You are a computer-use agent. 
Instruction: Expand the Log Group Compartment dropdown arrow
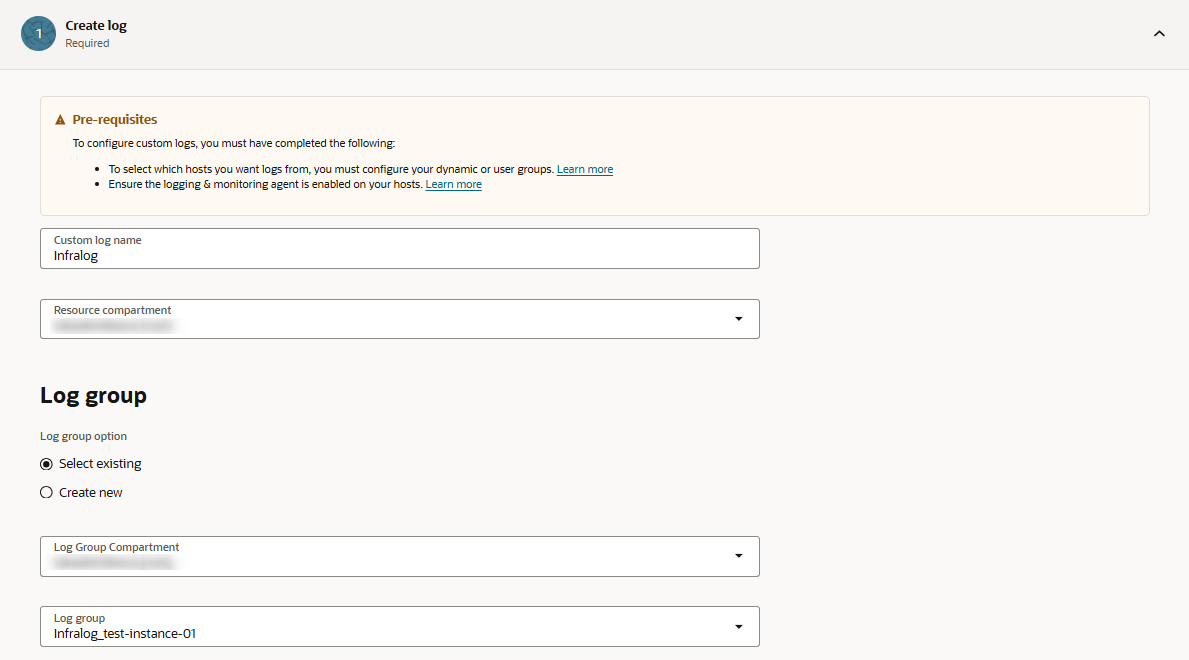click(x=738, y=556)
